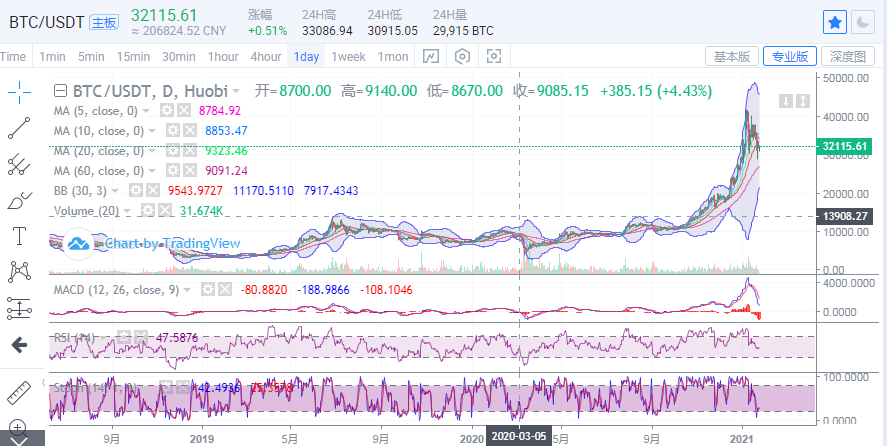The height and width of the screenshot is (446, 887).
Task: Open chart settings hexagon icon
Action: pyautogui.click(x=461, y=57)
